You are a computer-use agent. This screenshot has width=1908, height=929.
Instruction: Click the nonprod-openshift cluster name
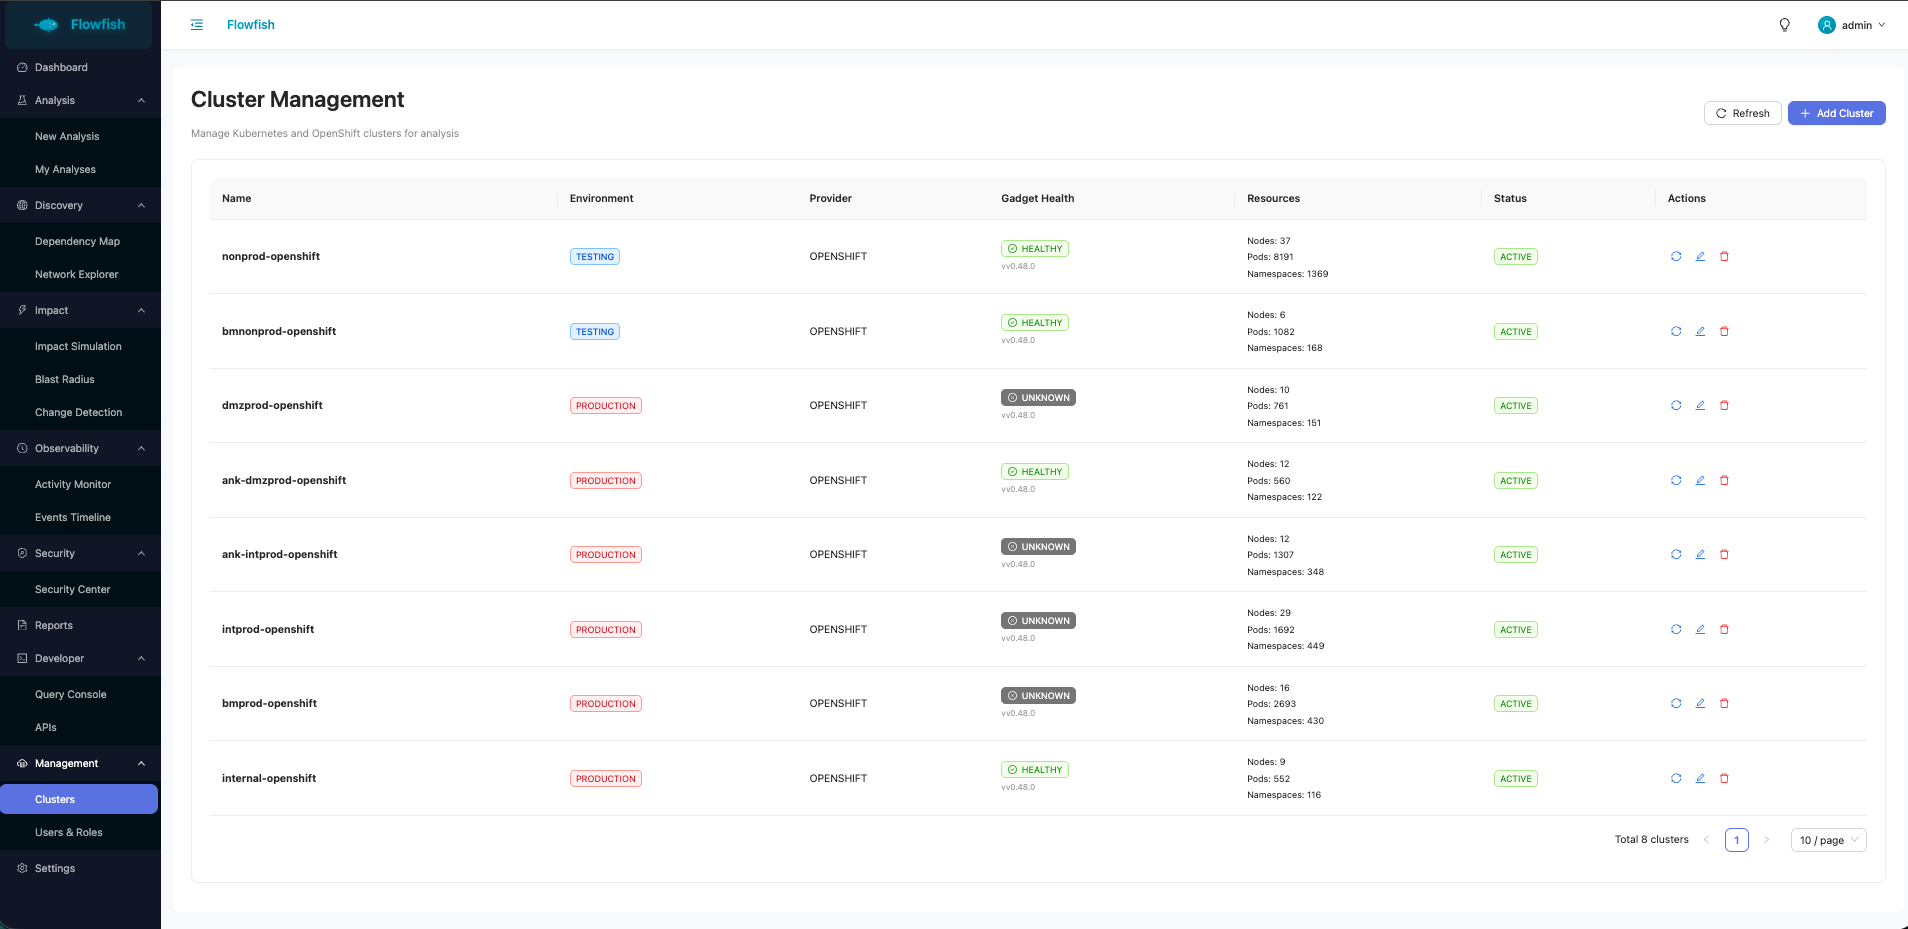[x=271, y=257]
